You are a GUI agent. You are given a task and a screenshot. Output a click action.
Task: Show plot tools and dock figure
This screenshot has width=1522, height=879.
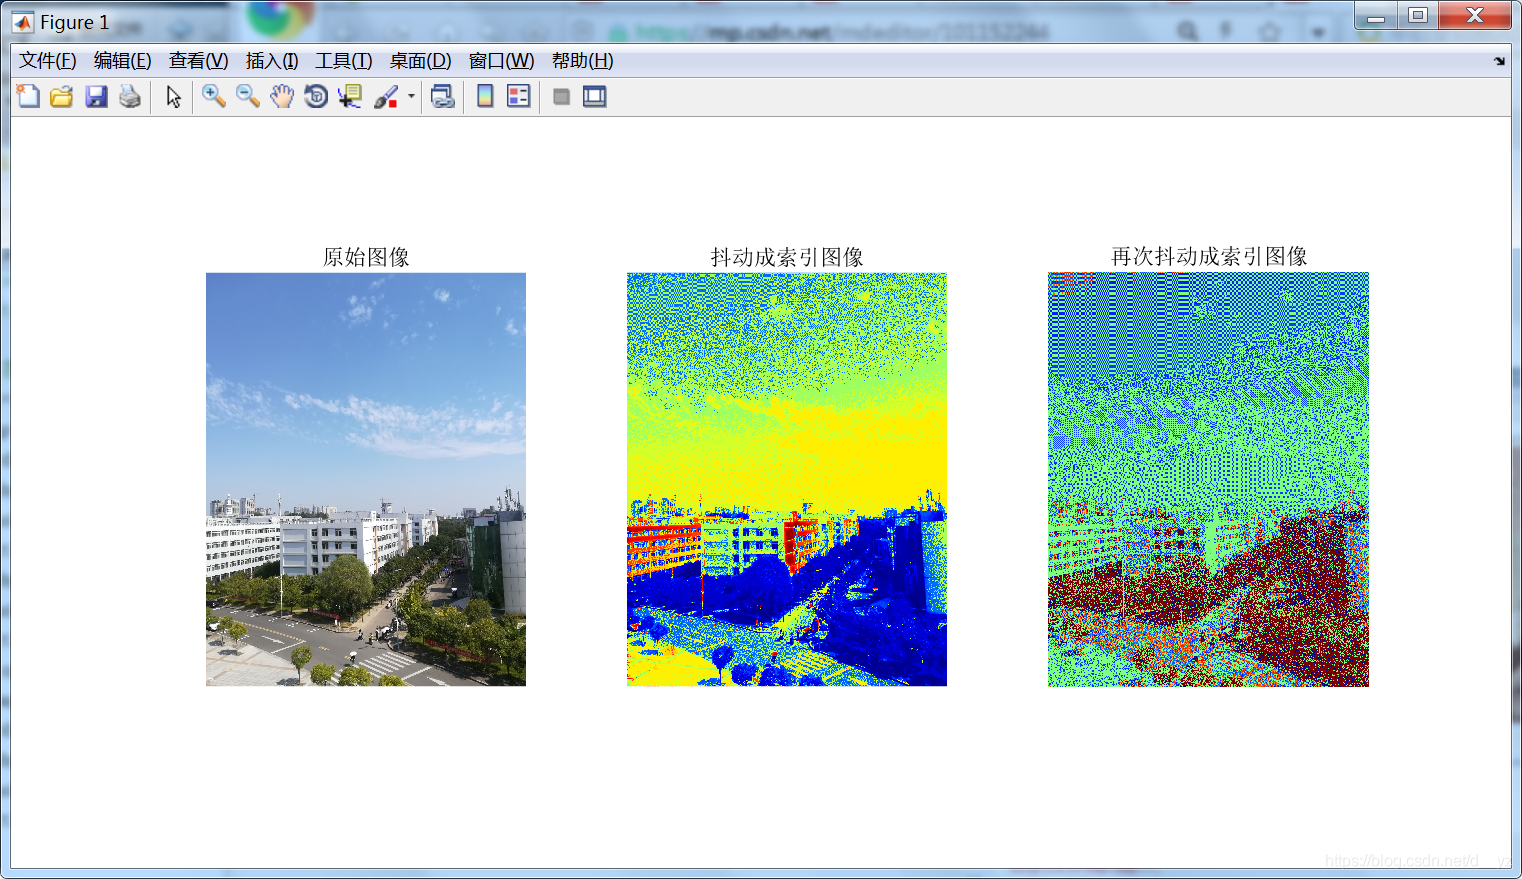point(595,96)
